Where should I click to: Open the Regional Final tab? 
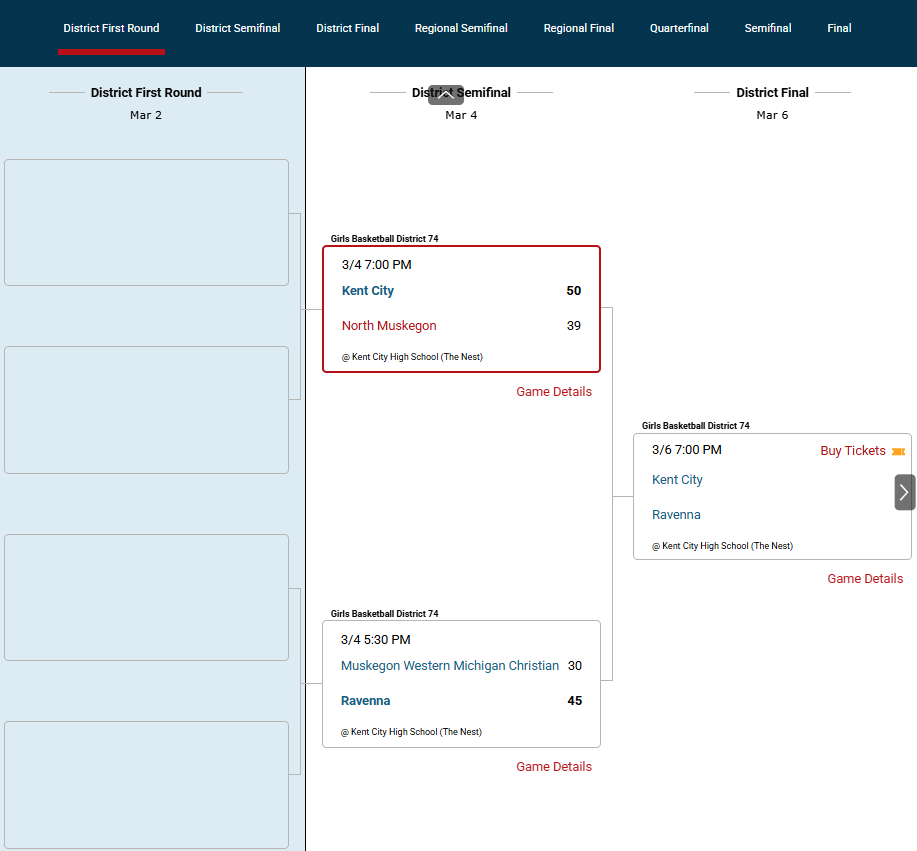point(579,28)
